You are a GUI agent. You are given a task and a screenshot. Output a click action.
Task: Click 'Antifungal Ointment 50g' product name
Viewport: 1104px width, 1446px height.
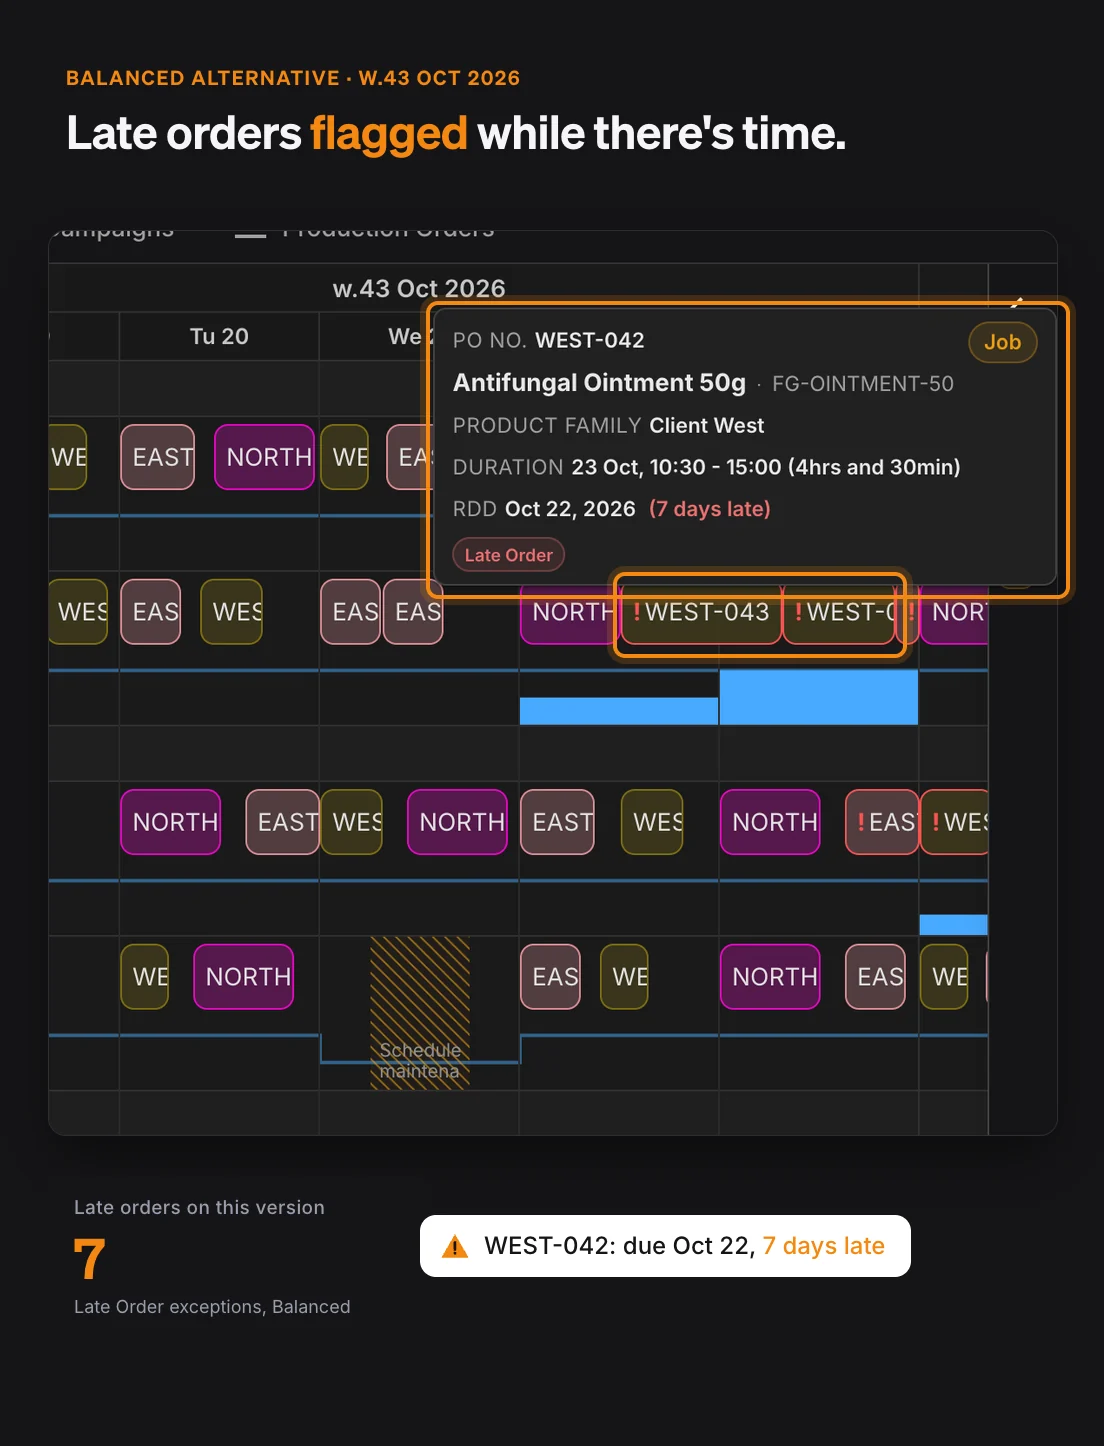tap(599, 383)
